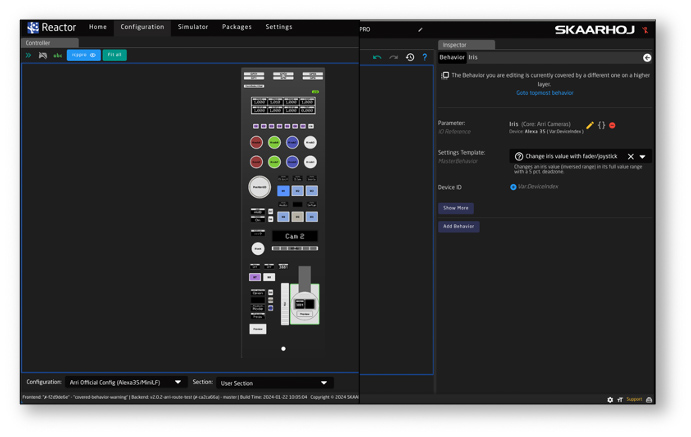
Task: Open the Packages menu
Action: tap(237, 27)
